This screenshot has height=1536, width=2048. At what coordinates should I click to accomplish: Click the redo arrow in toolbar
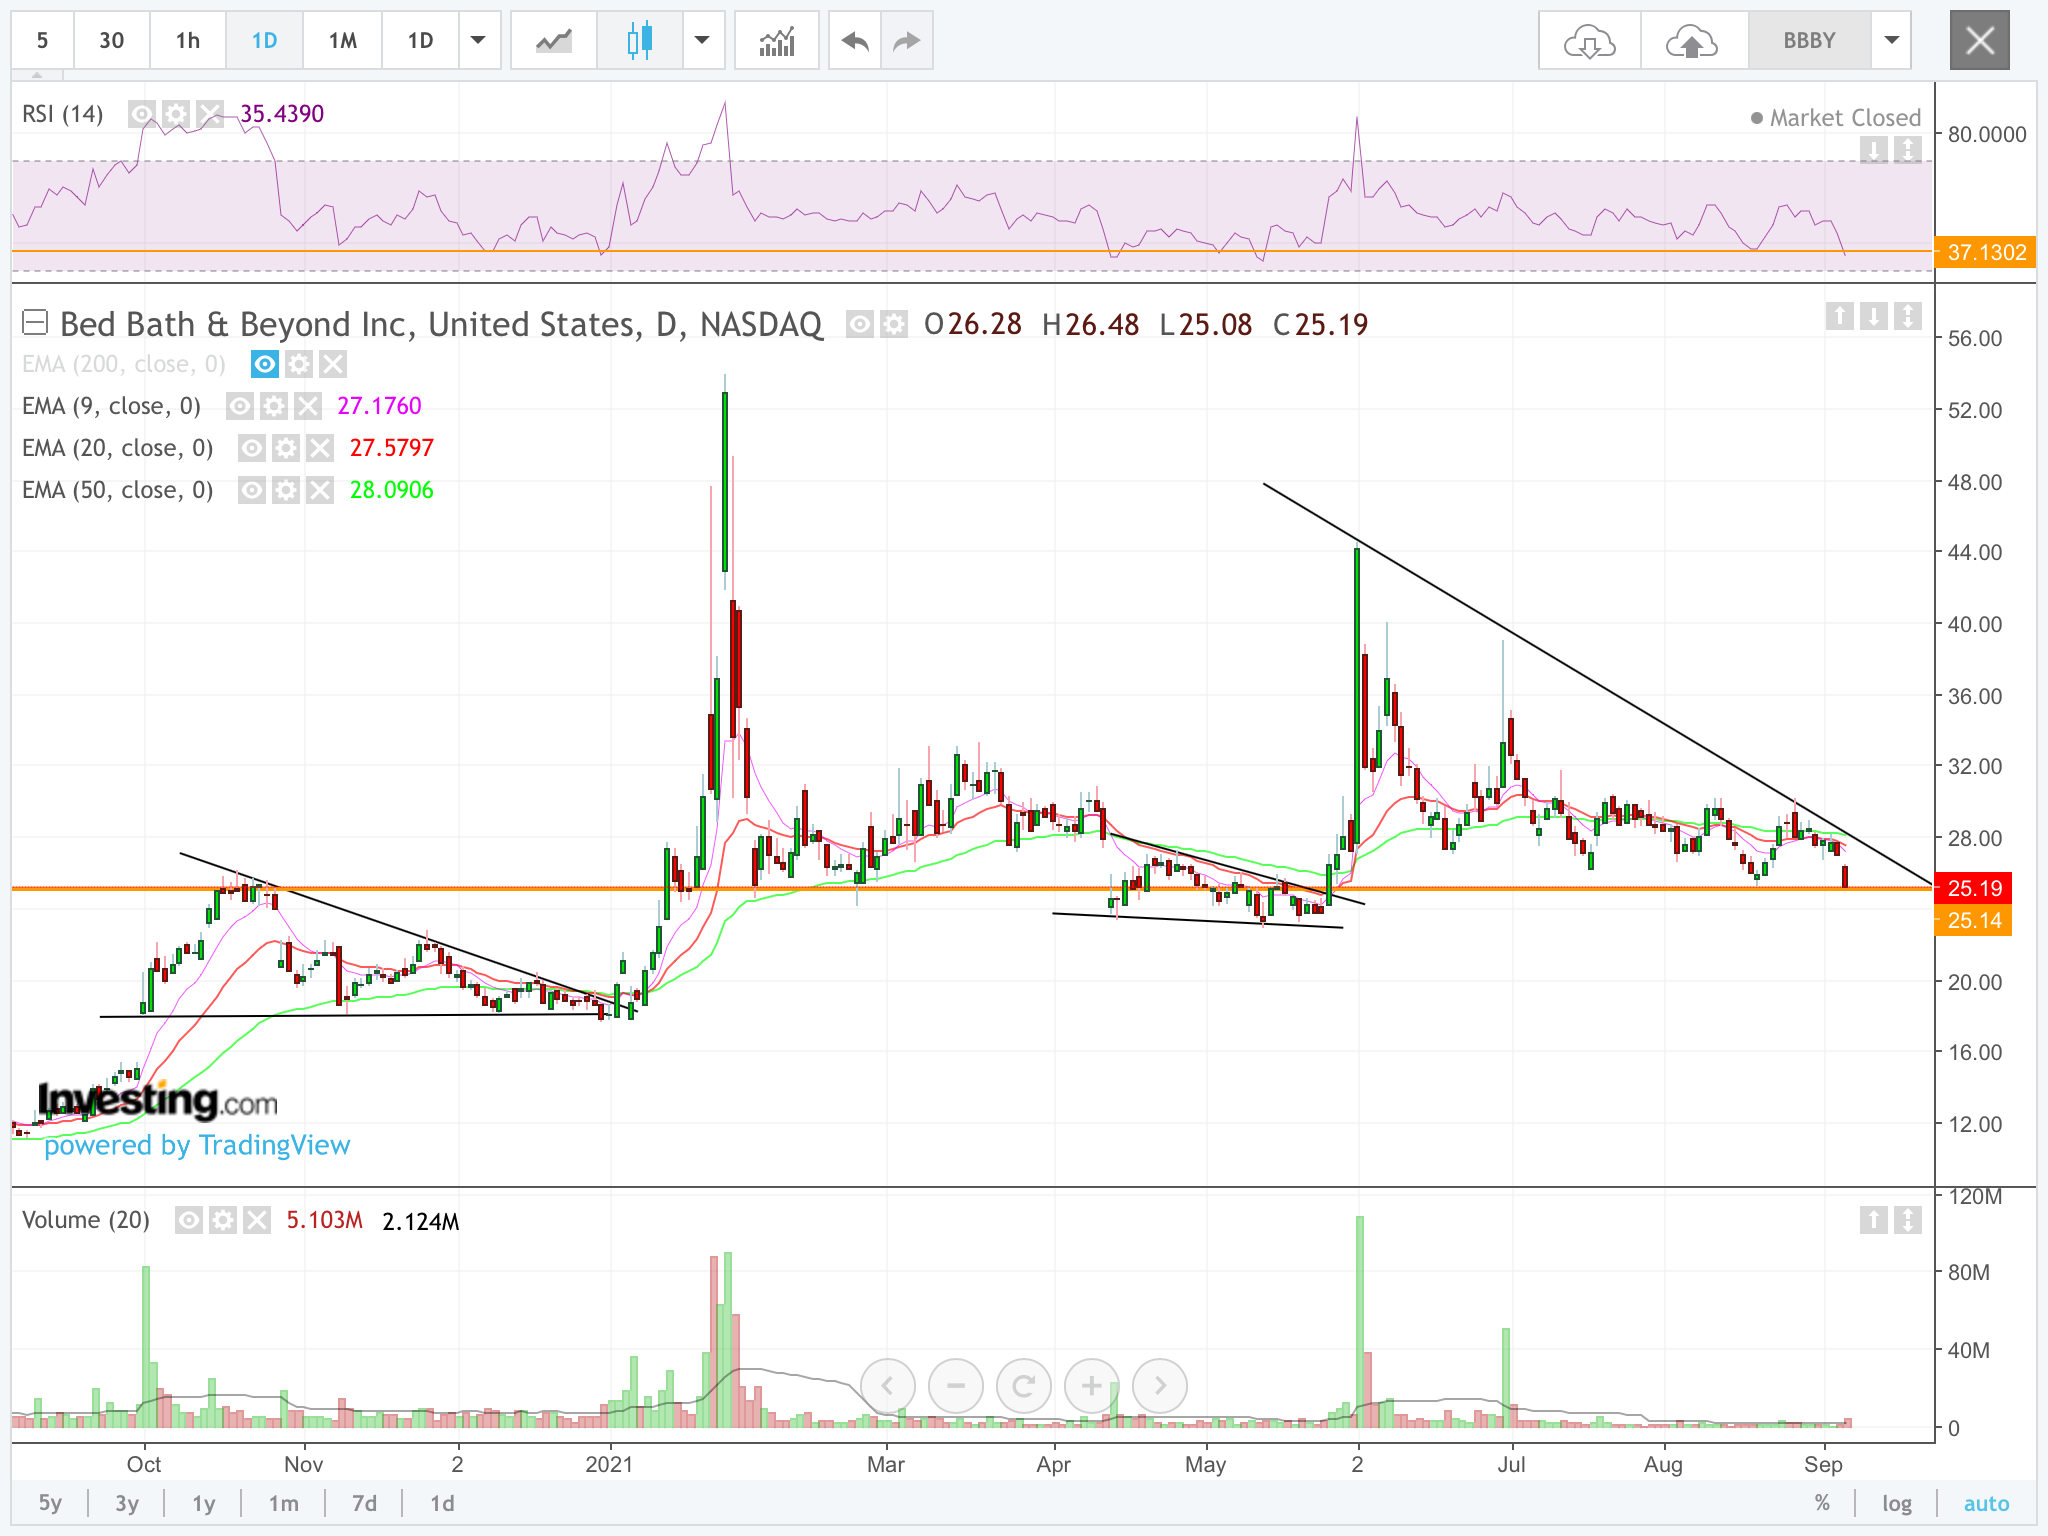[906, 41]
